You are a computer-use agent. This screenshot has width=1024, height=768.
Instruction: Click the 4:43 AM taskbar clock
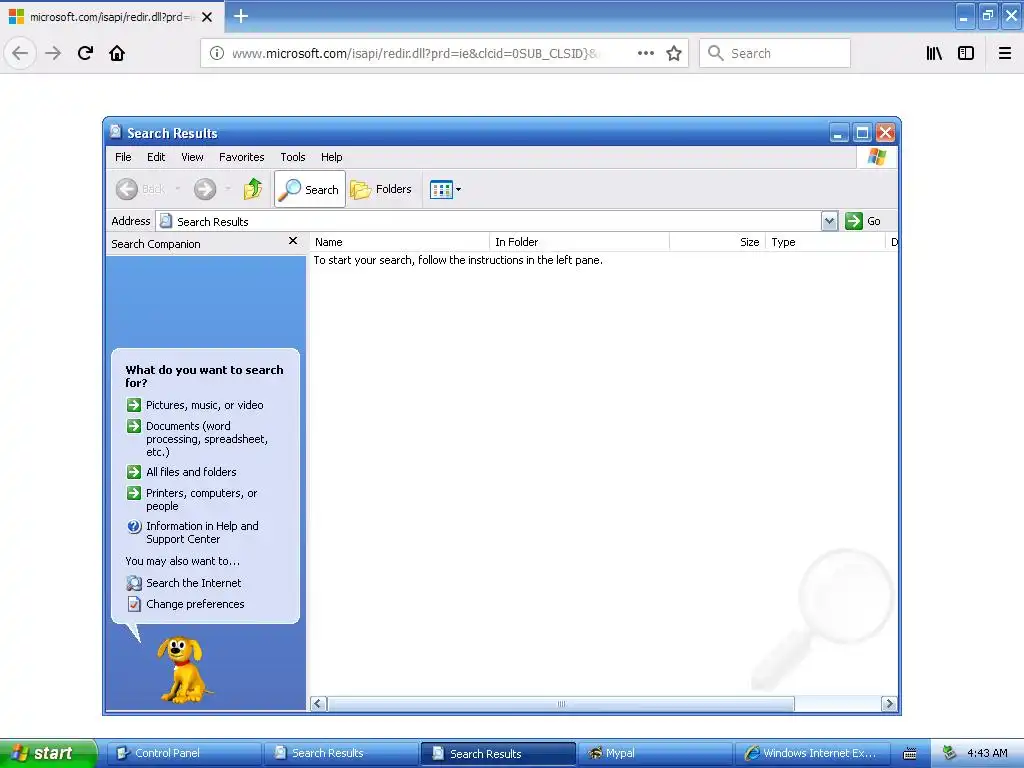click(987, 754)
